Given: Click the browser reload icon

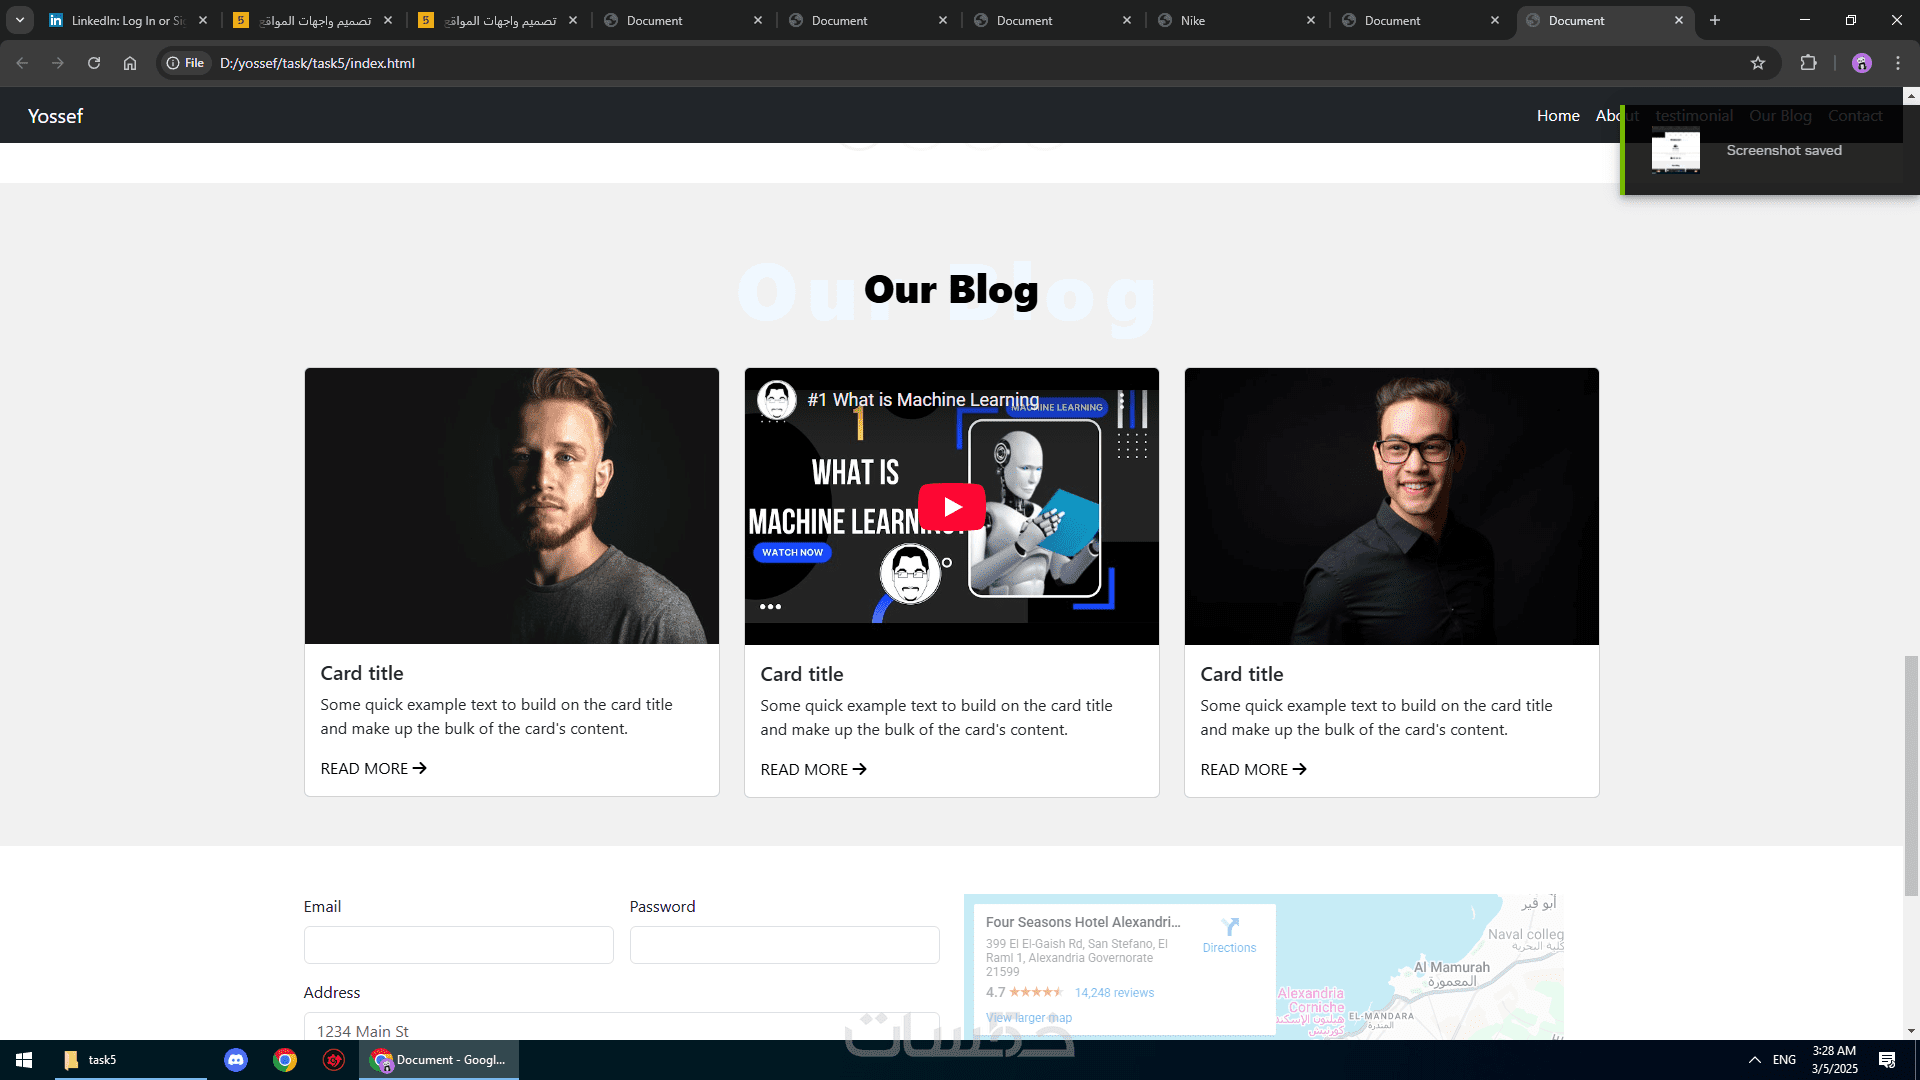Looking at the screenshot, I should [x=94, y=63].
